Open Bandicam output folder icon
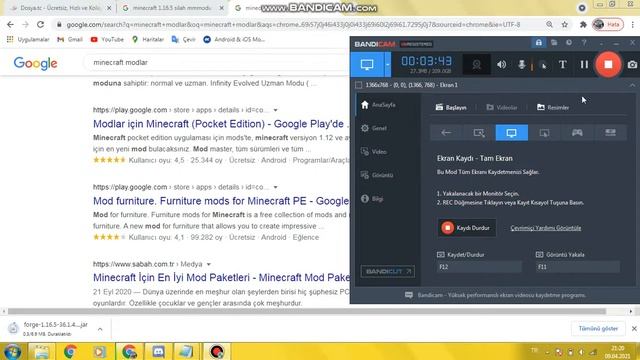640x360 pixels. (554, 43)
